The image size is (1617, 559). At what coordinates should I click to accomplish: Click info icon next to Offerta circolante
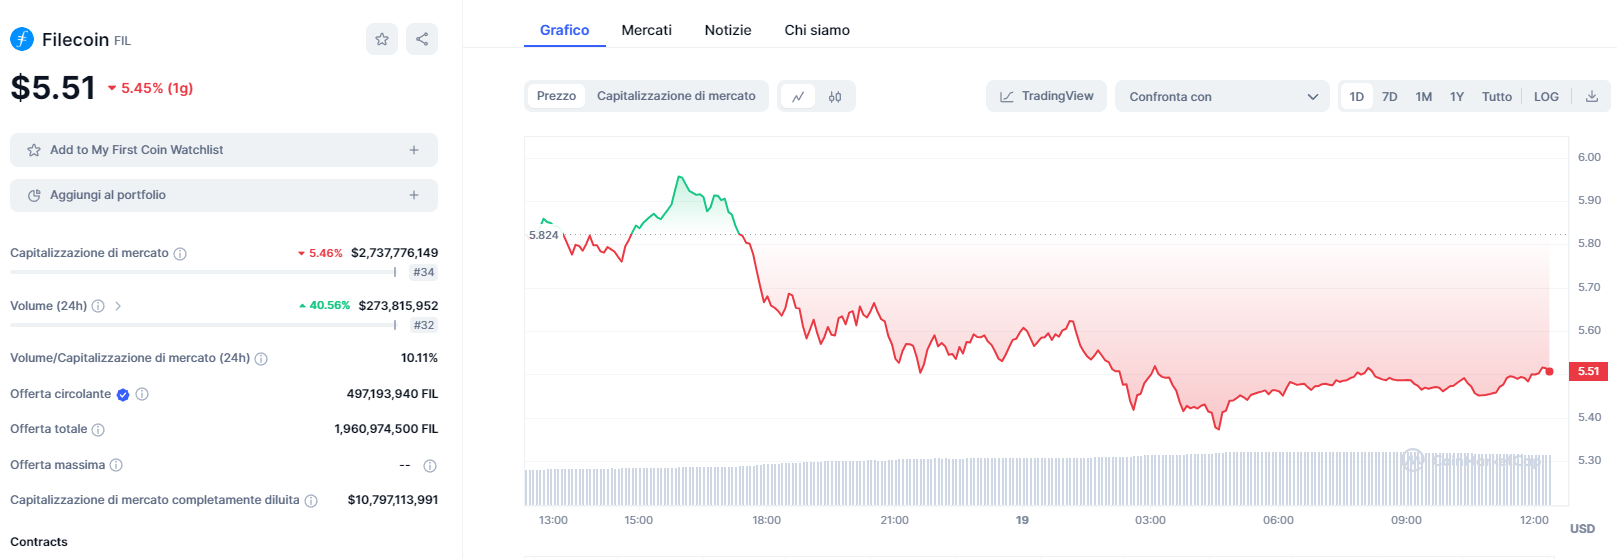pos(142,394)
